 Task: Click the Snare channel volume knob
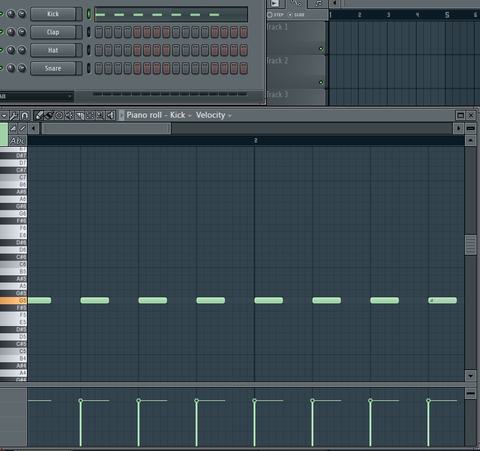pos(22,68)
